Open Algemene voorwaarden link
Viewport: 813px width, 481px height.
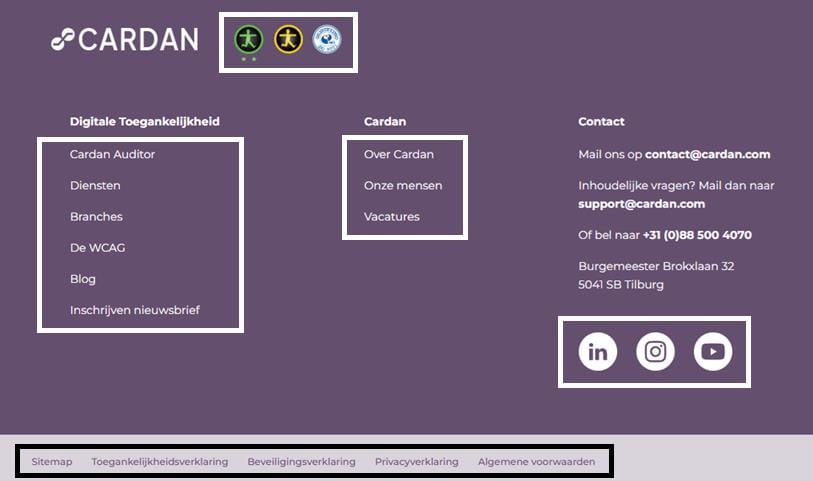click(537, 461)
